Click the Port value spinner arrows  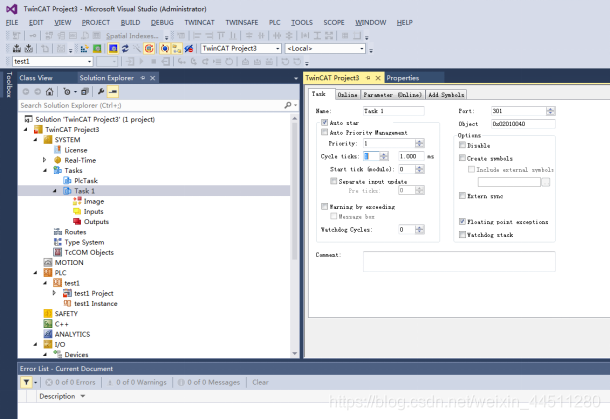click(550, 111)
